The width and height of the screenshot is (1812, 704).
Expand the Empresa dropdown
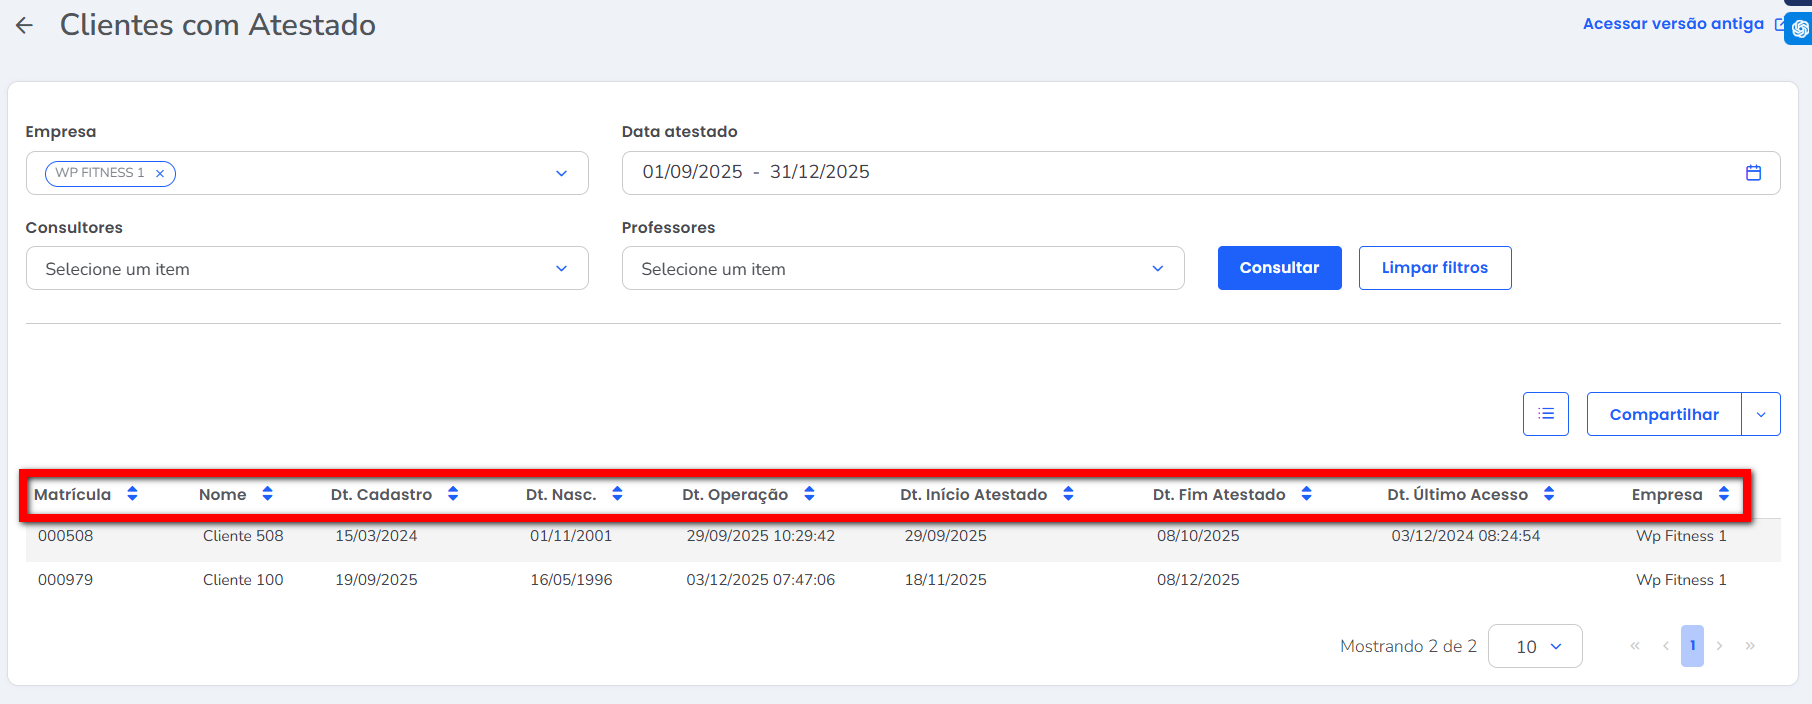(x=561, y=173)
